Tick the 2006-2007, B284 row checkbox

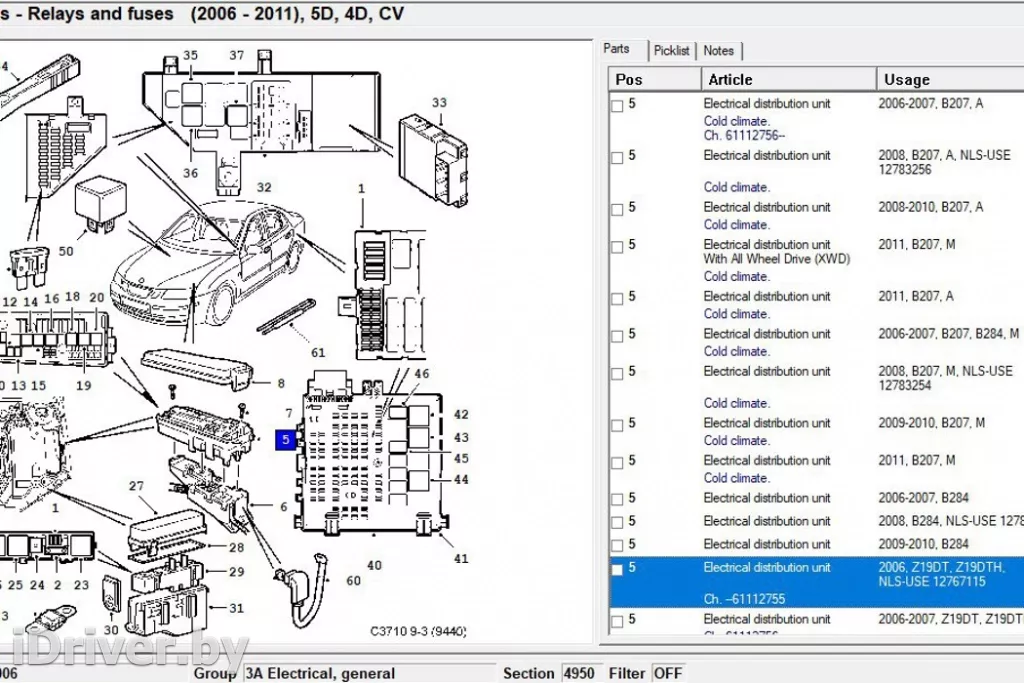(617, 500)
